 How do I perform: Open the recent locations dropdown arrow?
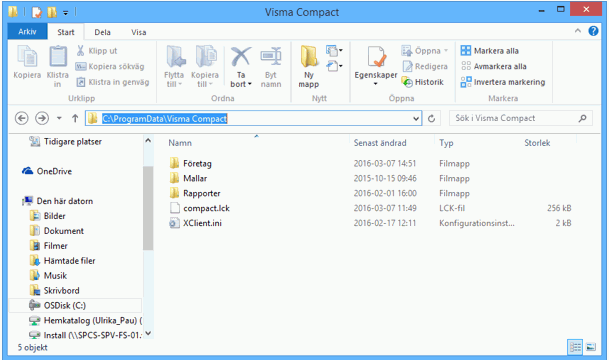click(59, 118)
